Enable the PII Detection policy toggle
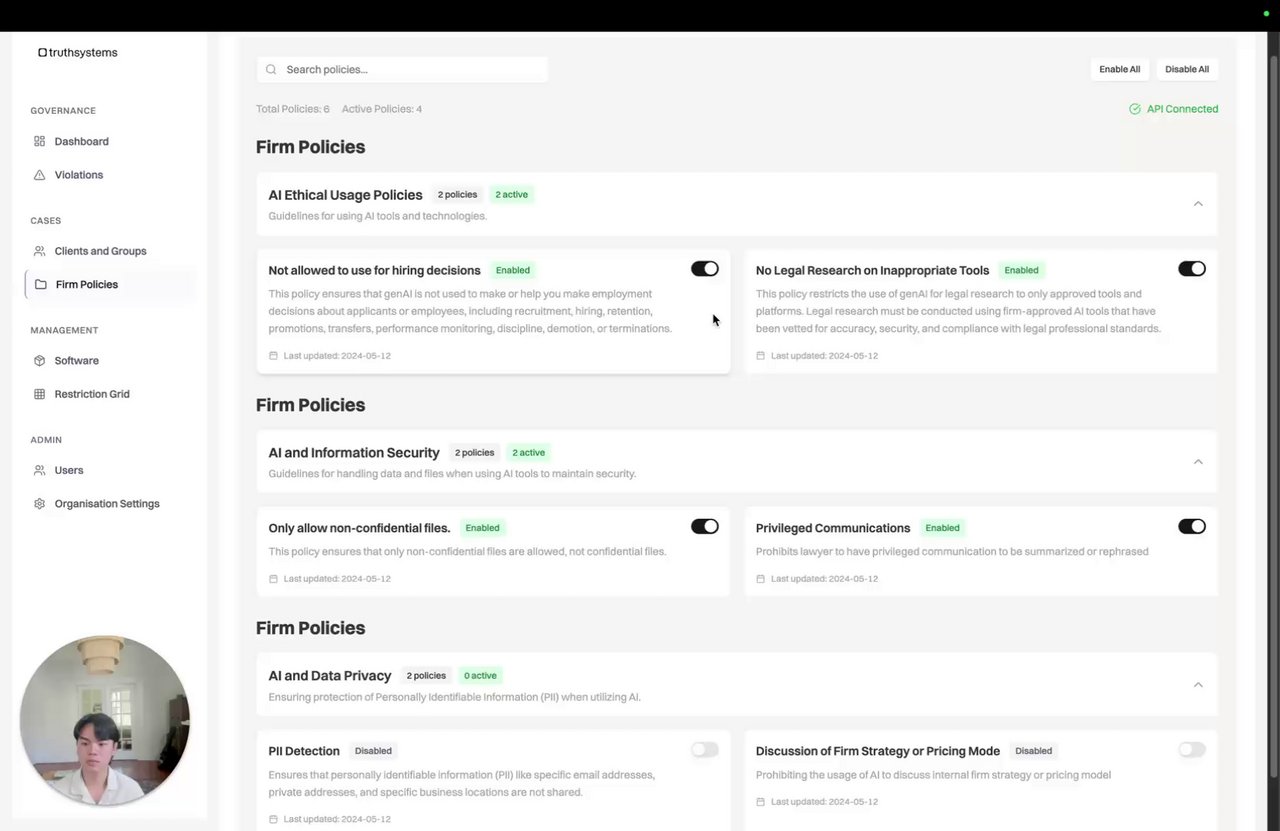 coord(704,750)
